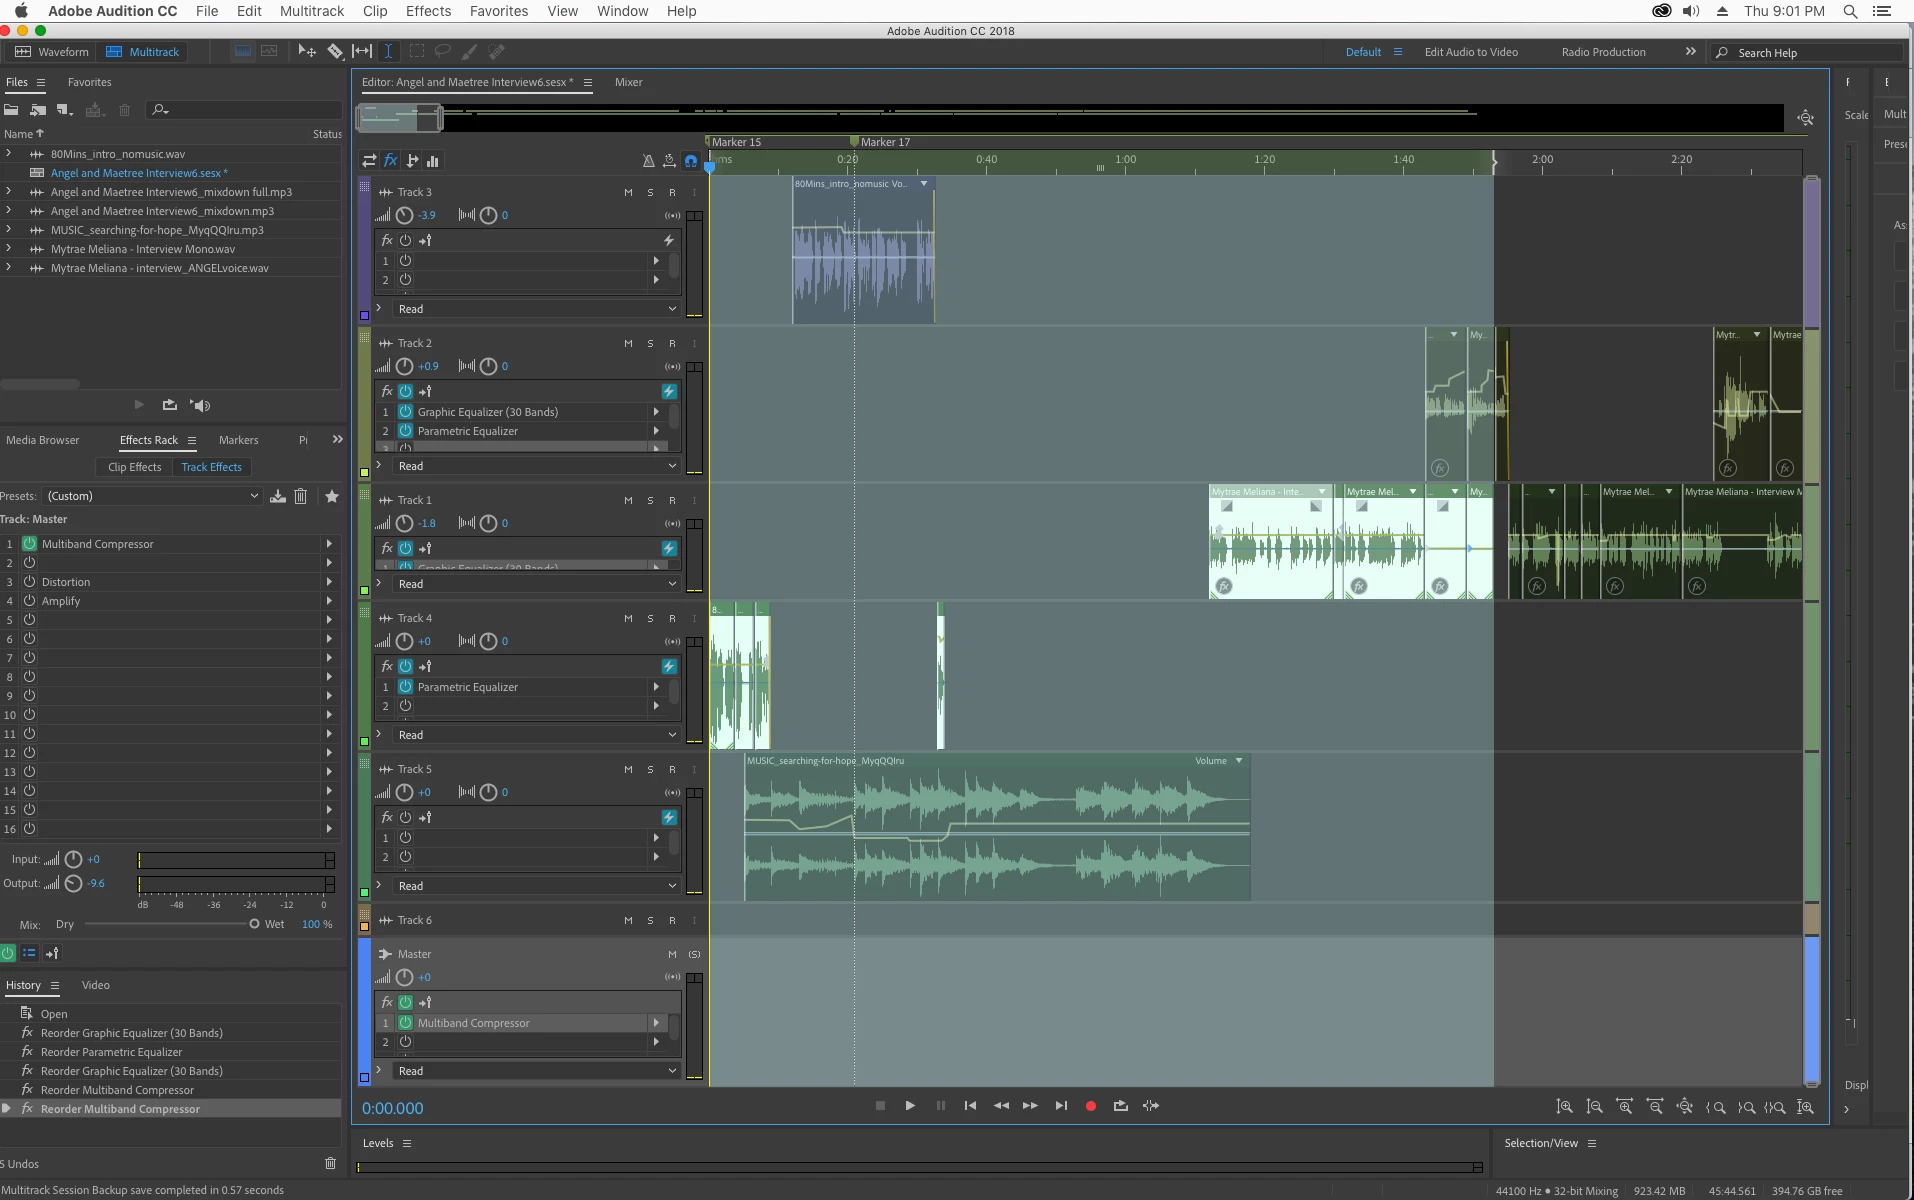1914x1200 pixels.
Task: Toggle snapping magnet icon above timeline
Action: pos(690,160)
